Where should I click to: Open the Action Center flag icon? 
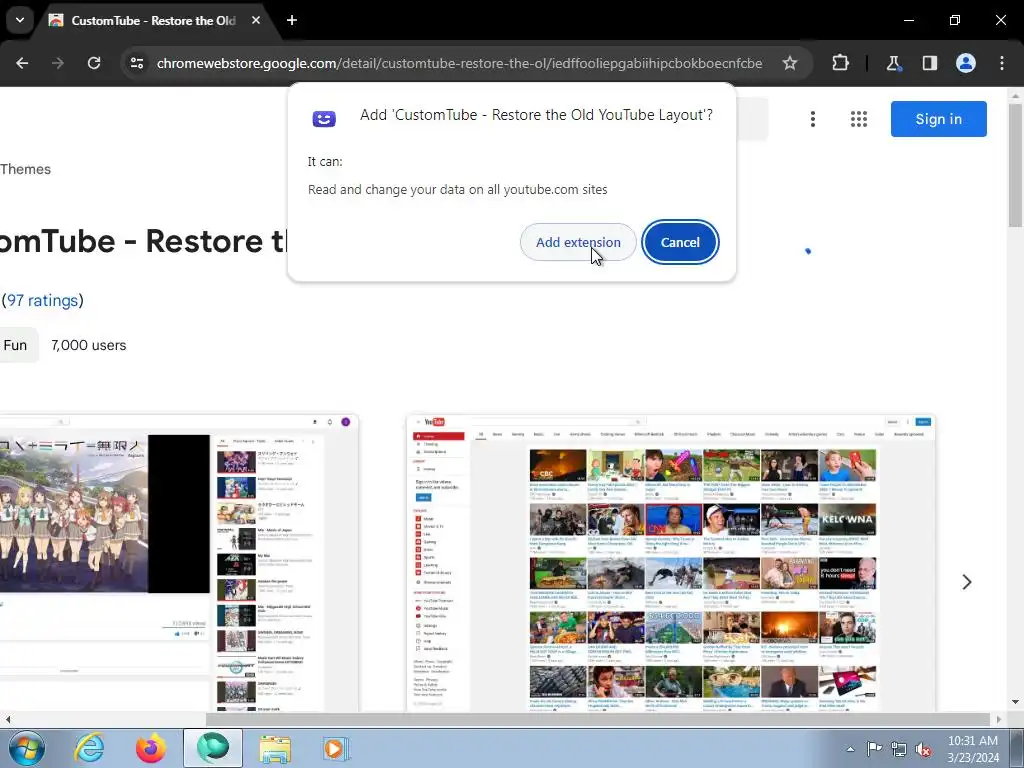coord(874,749)
